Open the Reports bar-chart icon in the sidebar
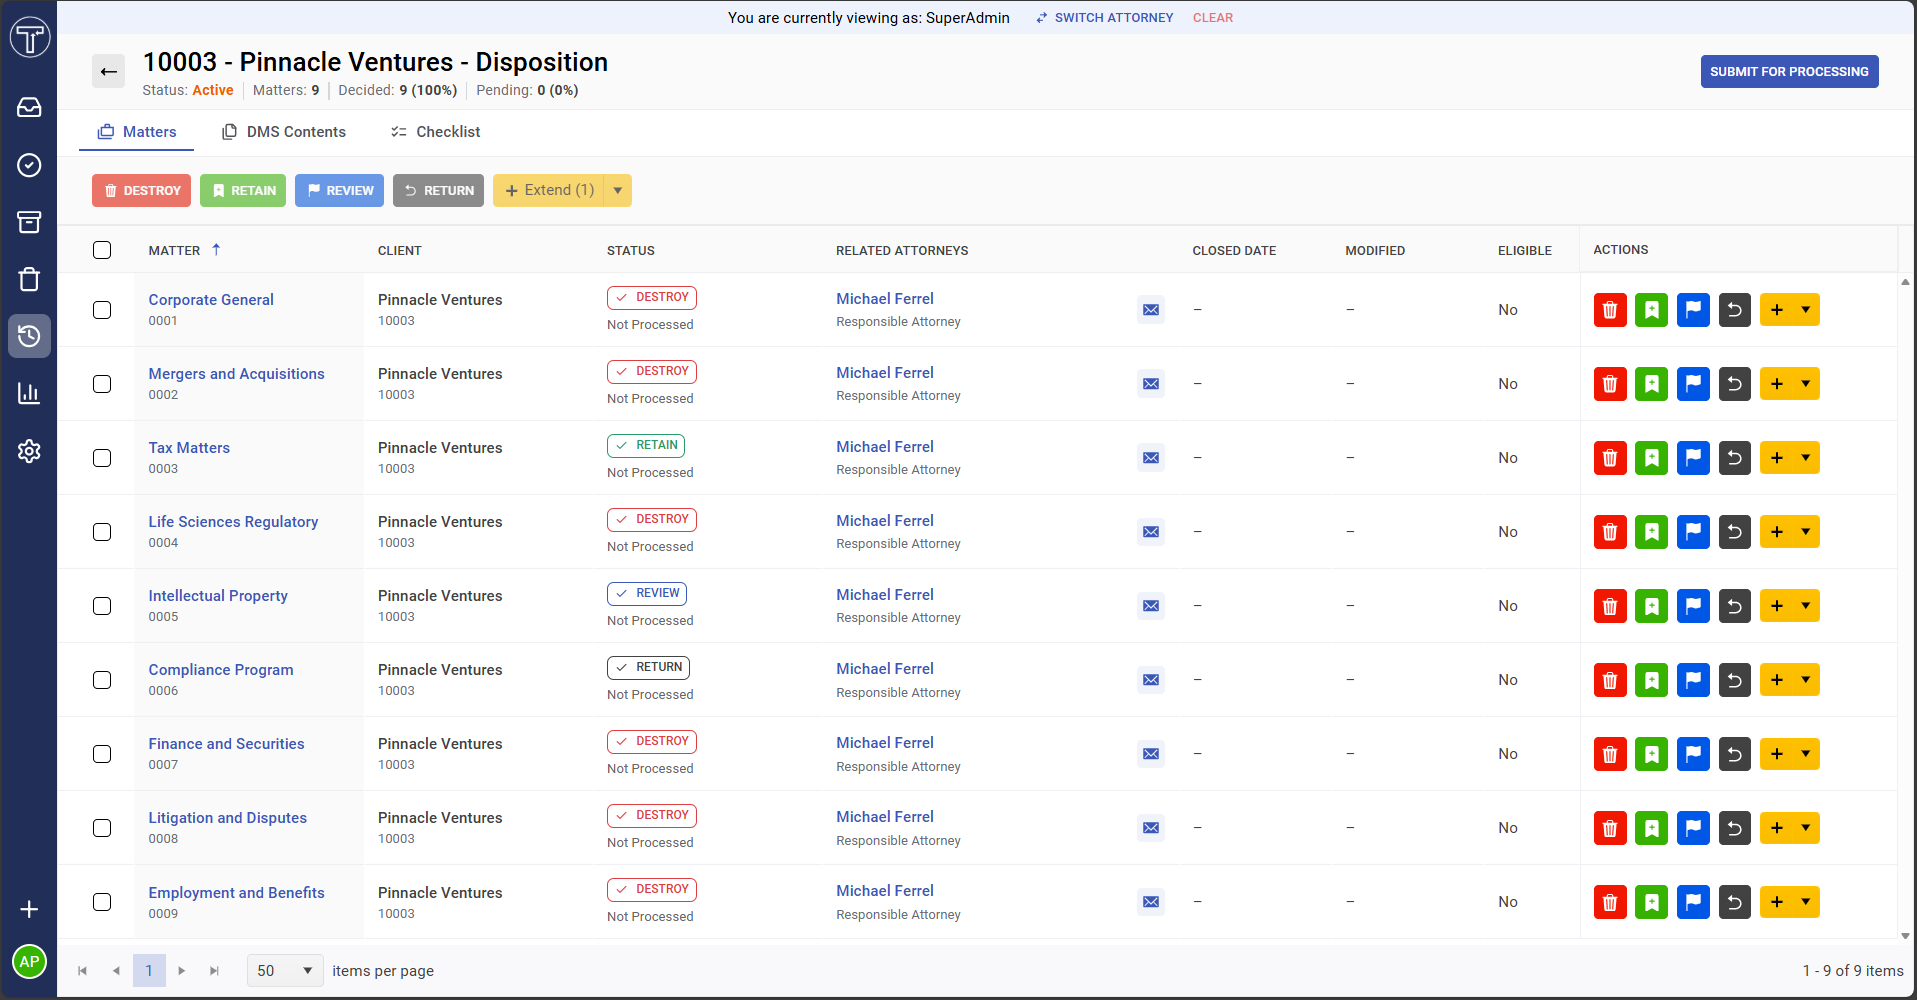 [29, 393]
